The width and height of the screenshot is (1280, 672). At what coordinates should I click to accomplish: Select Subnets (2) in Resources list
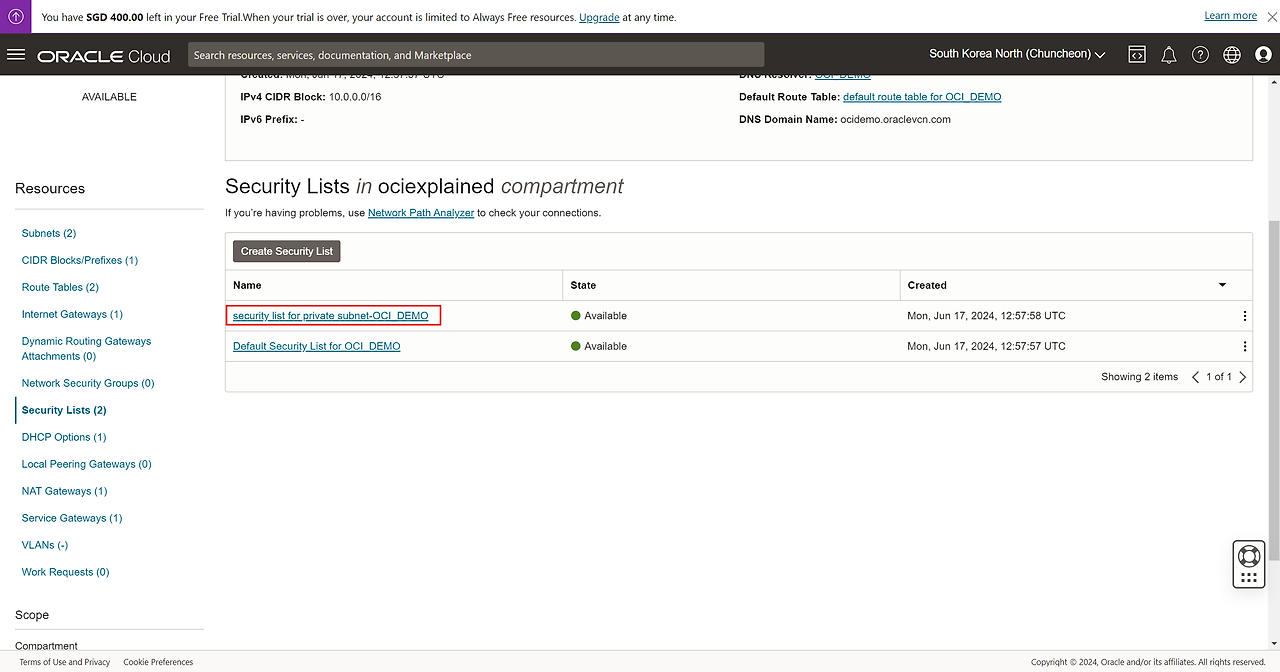pos(49,233)
